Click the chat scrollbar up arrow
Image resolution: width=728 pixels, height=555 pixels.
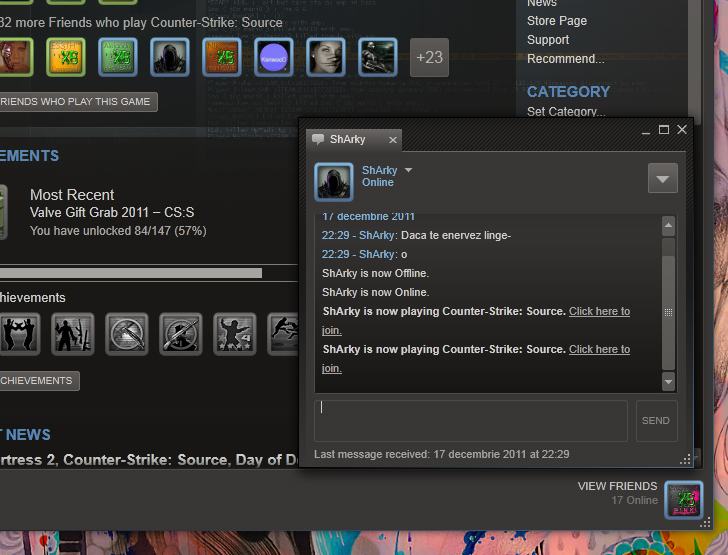click(x=669, y=226)
